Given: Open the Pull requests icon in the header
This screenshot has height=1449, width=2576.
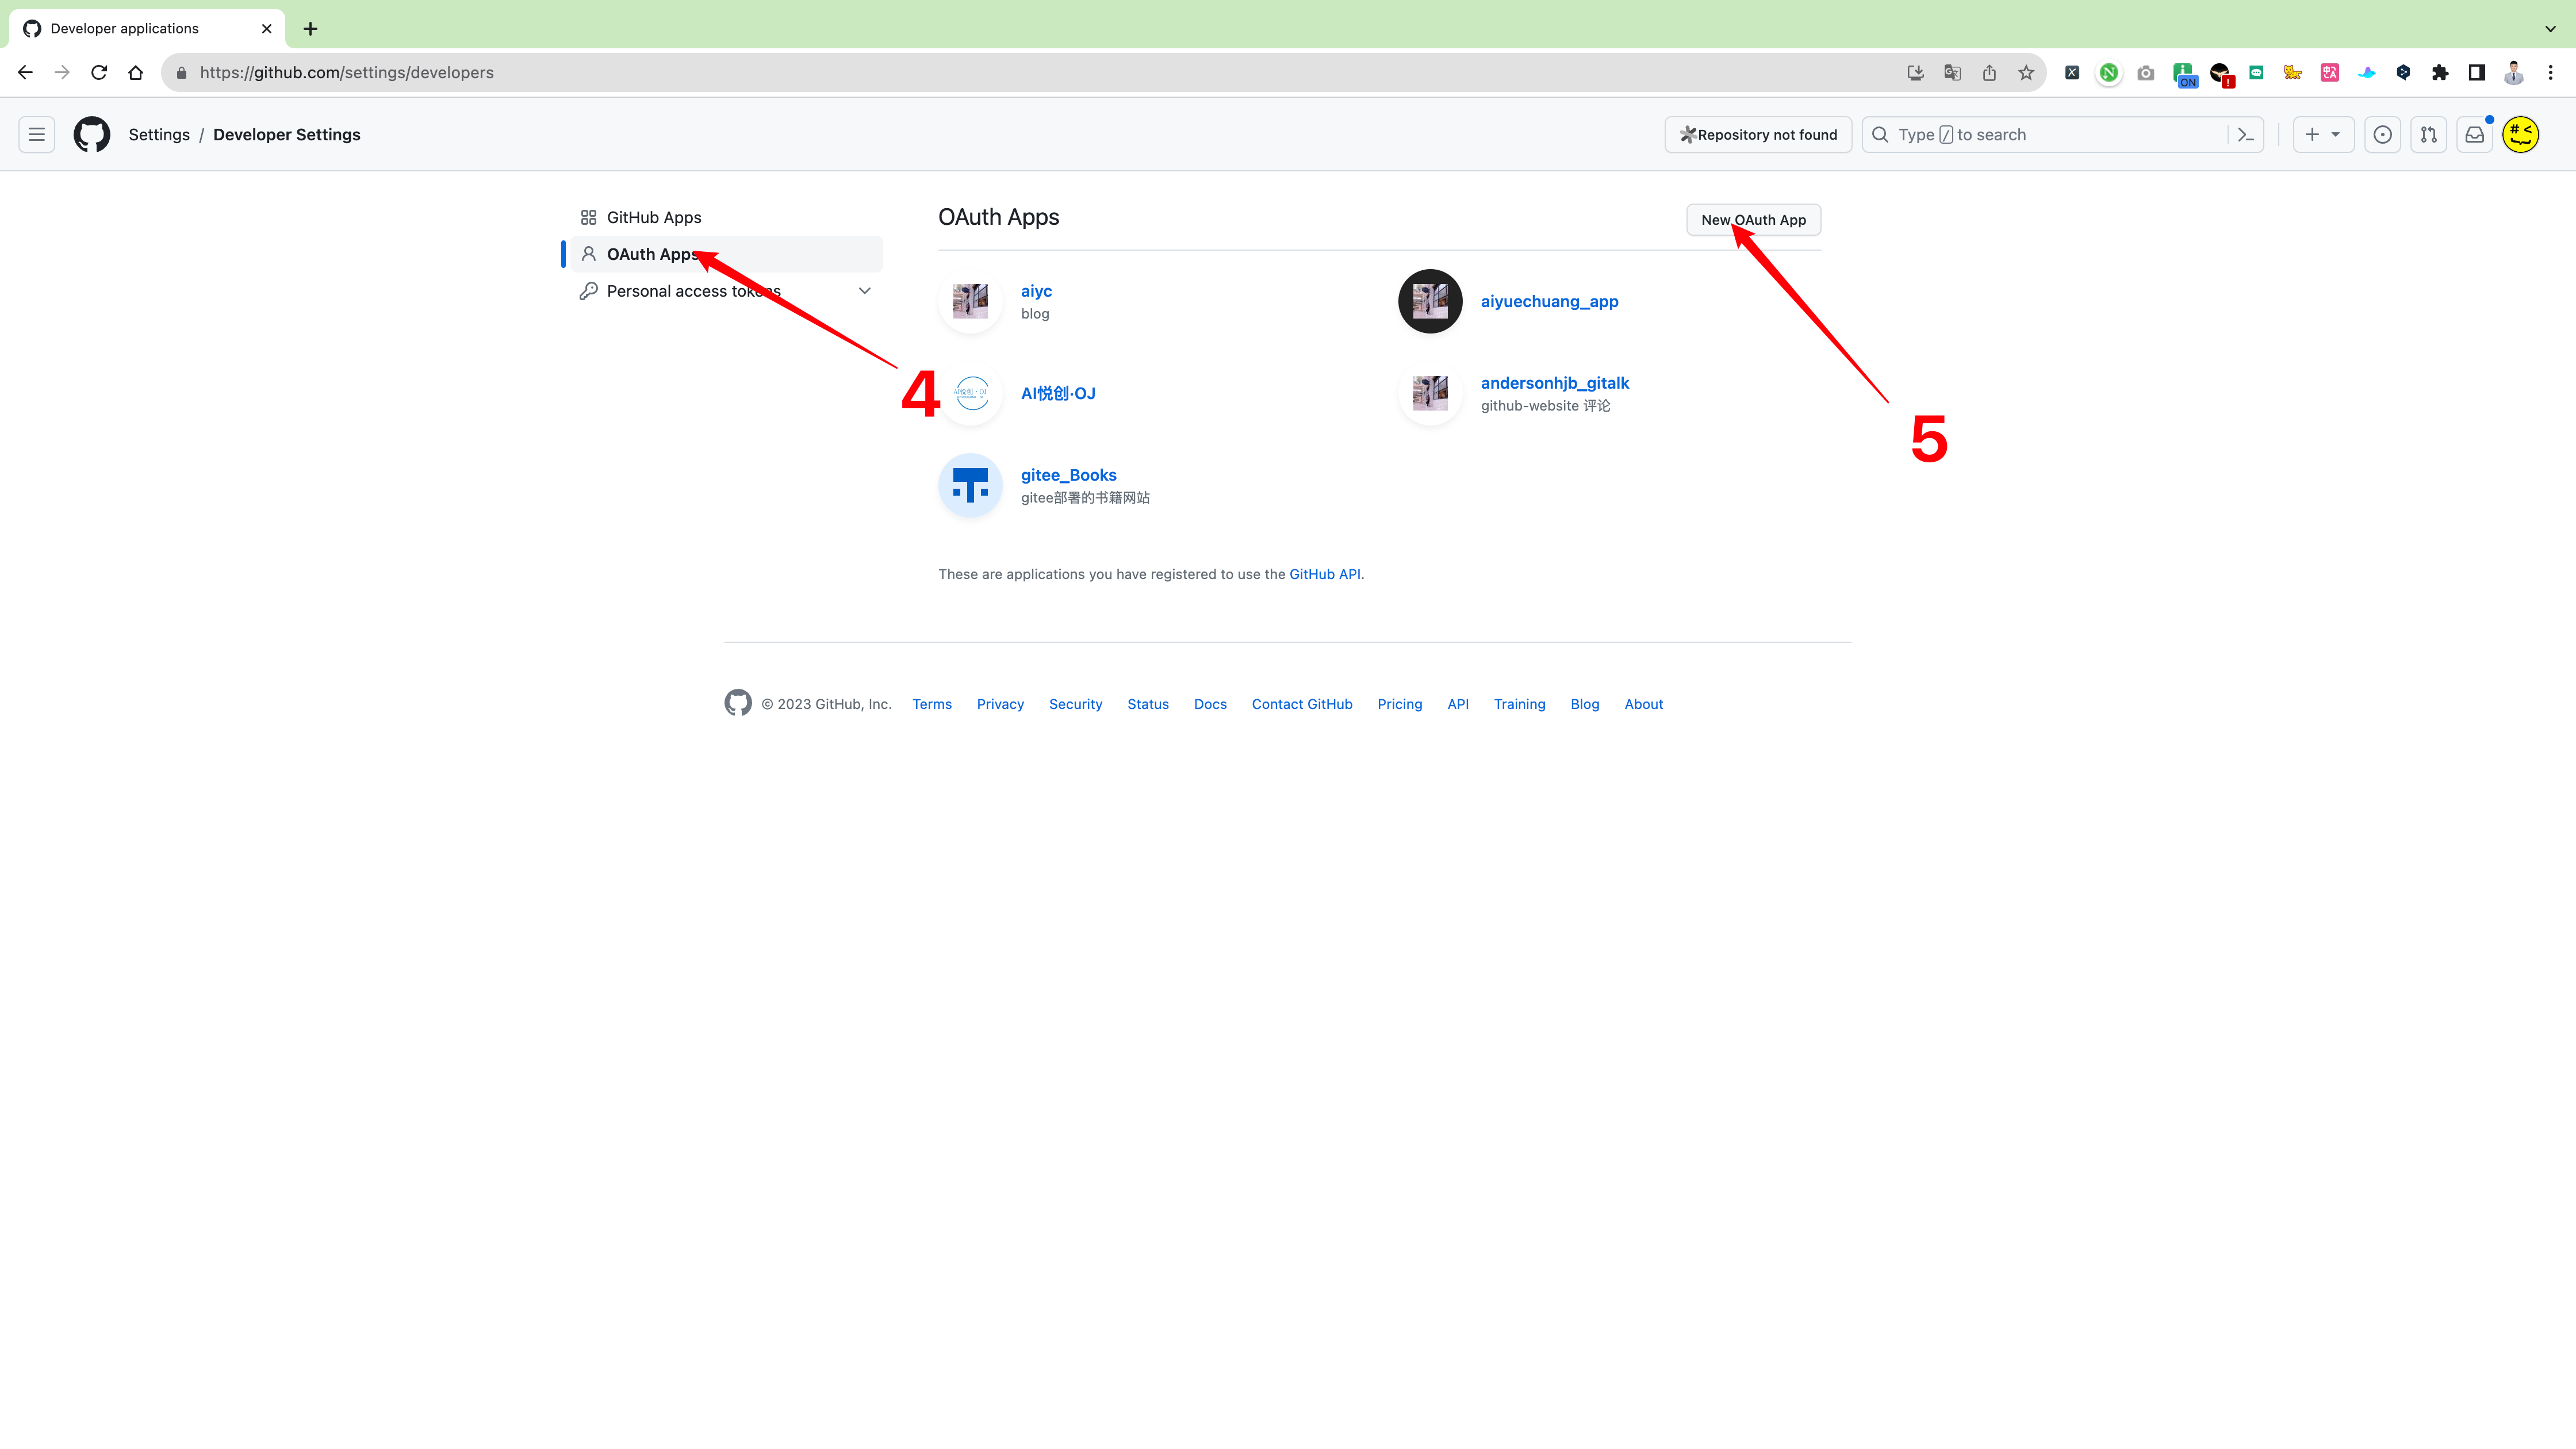Looking at the screenshot, I should [2429, 134].
